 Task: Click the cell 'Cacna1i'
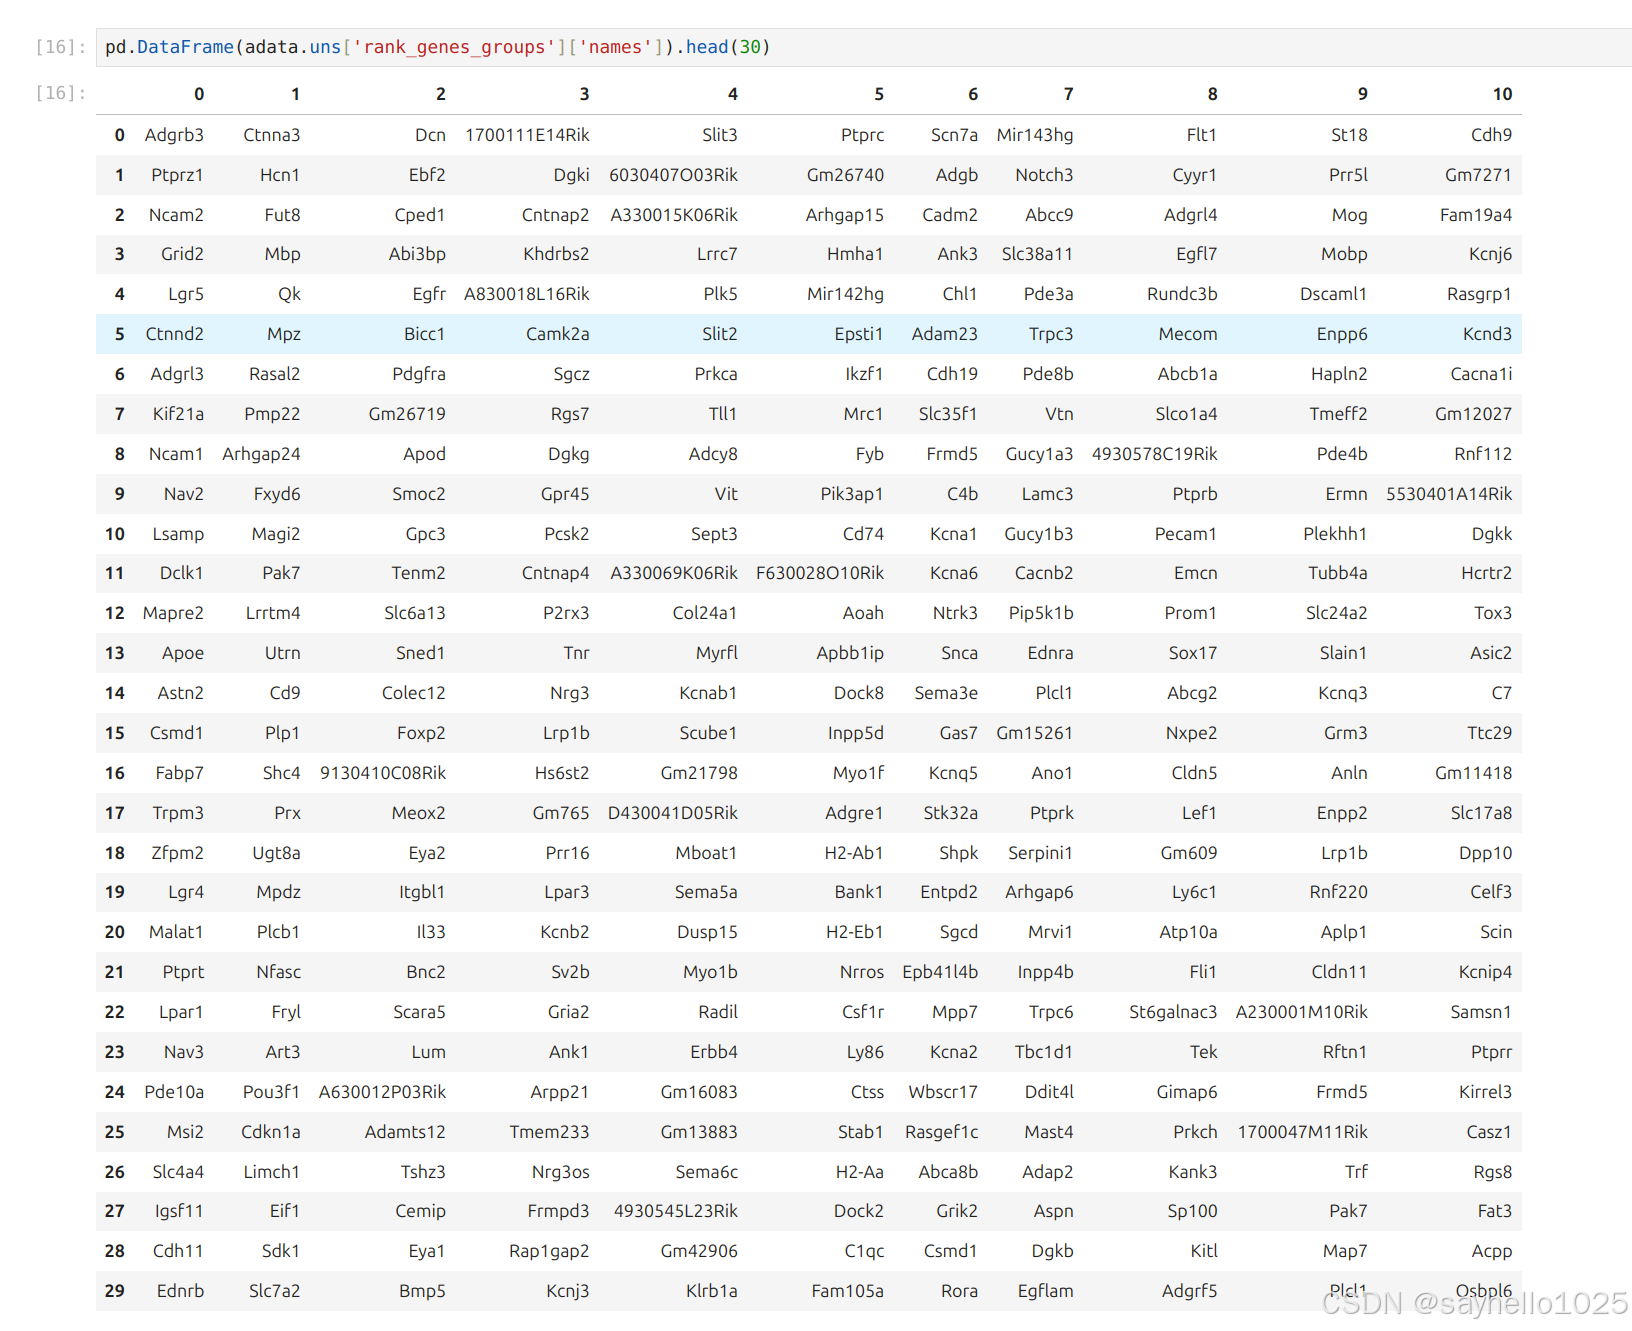[x=1481, y=374]
